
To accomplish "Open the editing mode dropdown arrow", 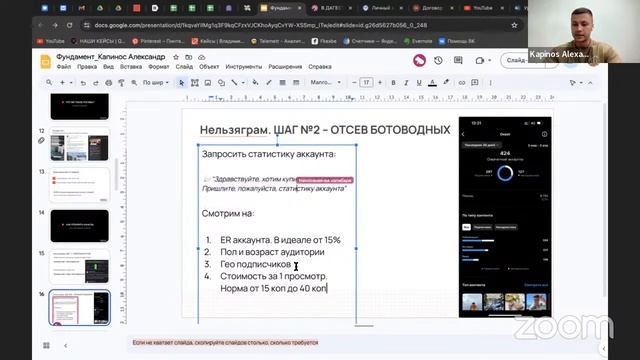I will click(581, 83).
